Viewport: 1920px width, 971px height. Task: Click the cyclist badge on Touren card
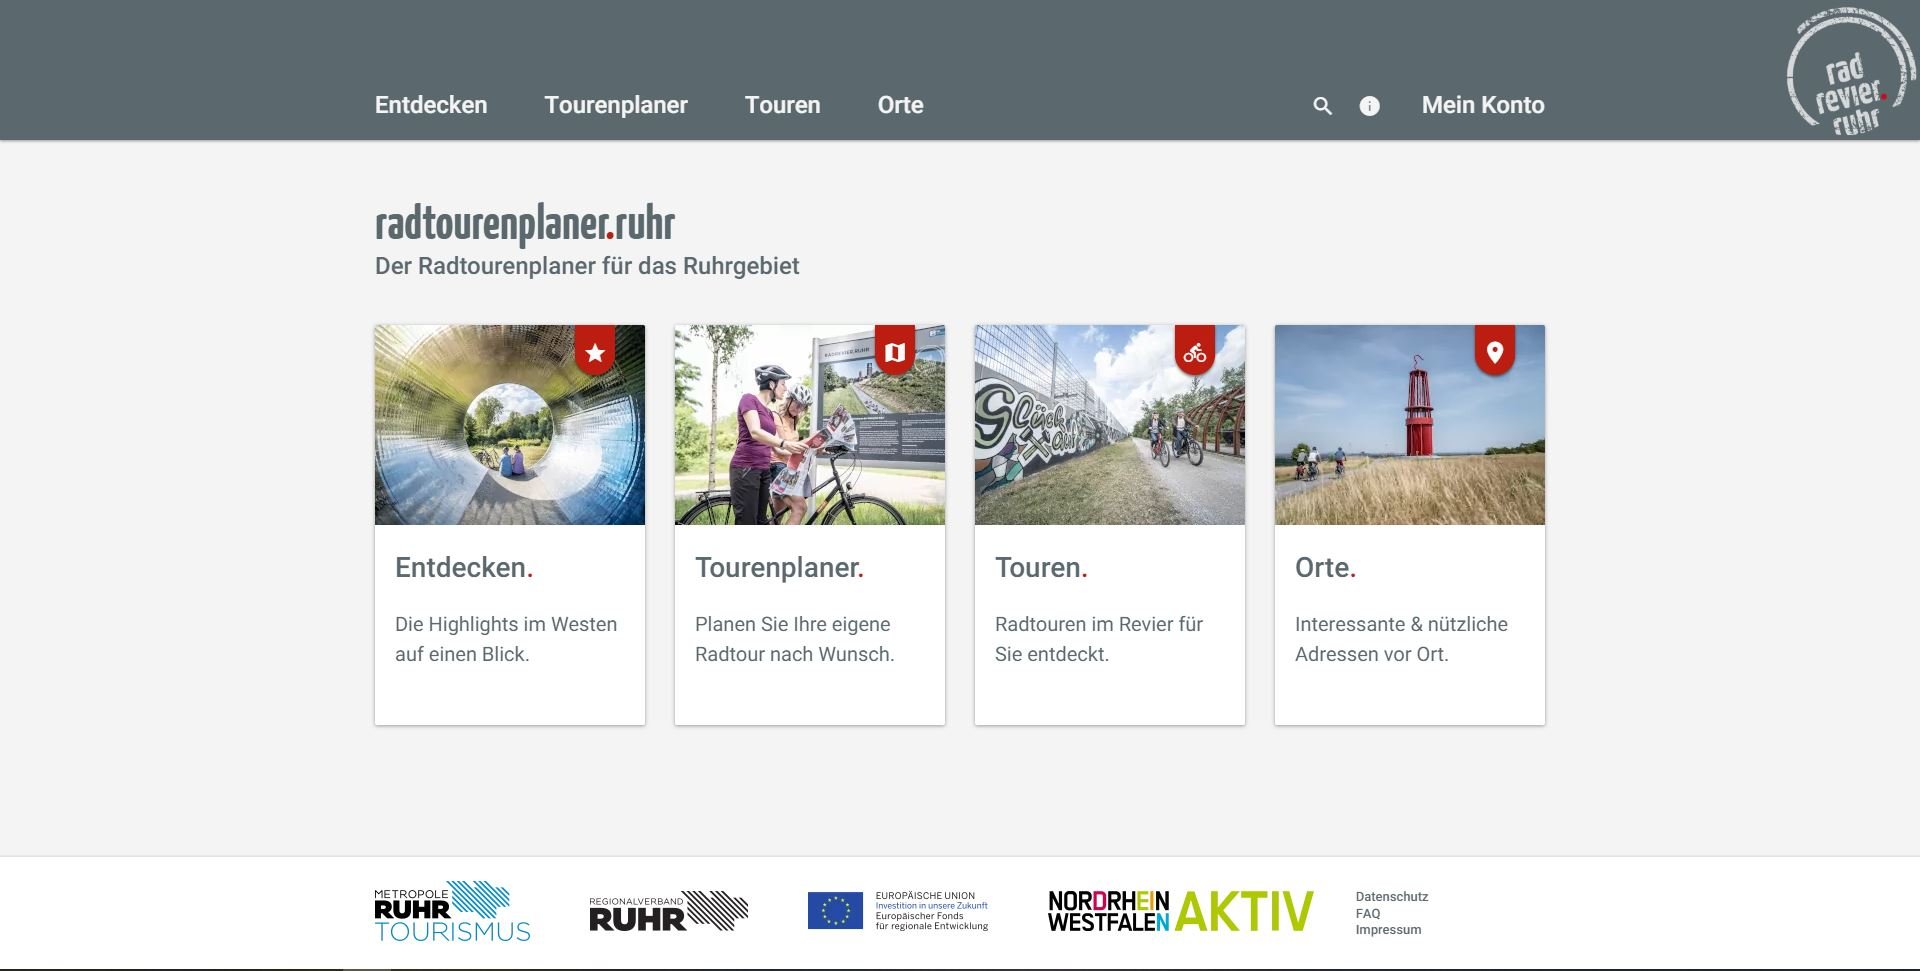(1195, 351)
